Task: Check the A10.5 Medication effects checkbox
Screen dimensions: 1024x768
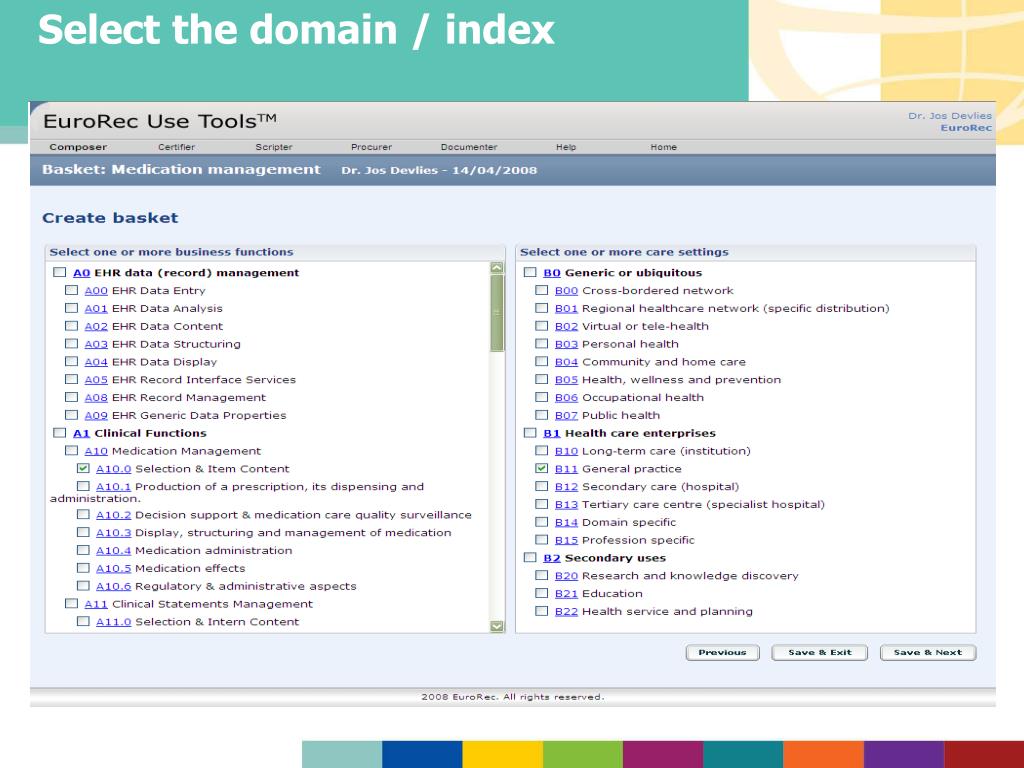Action: pos(83,568)
